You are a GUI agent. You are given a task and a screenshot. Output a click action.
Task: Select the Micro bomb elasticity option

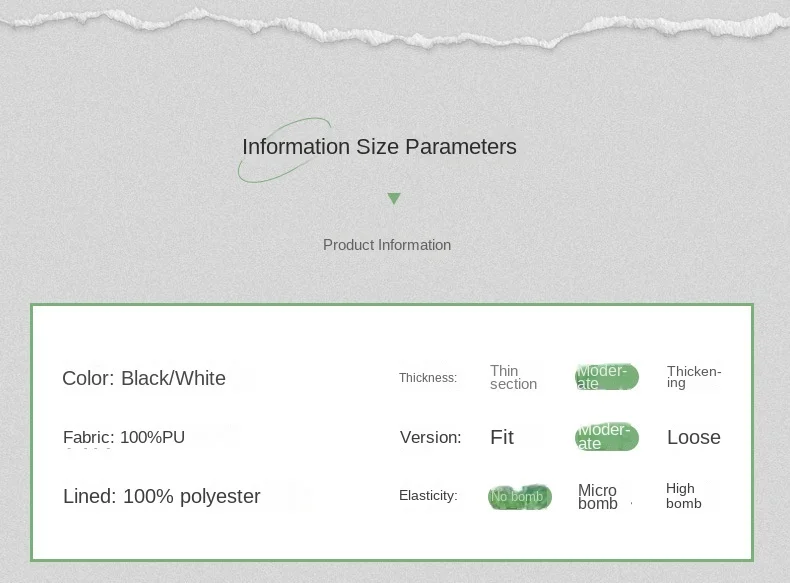coord(598,497)
